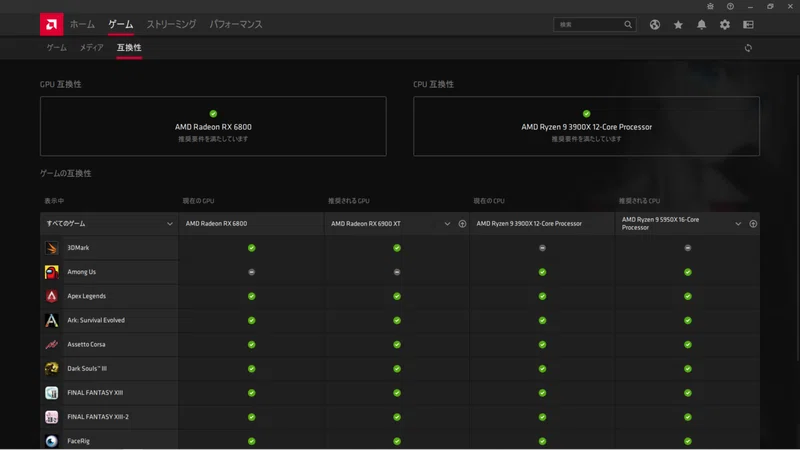Open settings gear icon
Viewport: 800px width, 450px height.
[724, 24]
